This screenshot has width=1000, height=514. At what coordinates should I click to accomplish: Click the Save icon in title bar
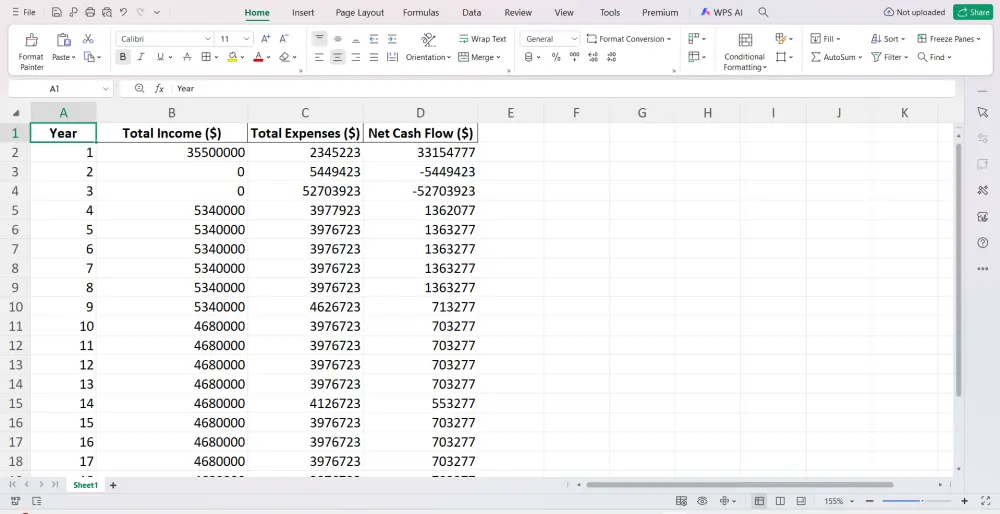pos(57,12)
